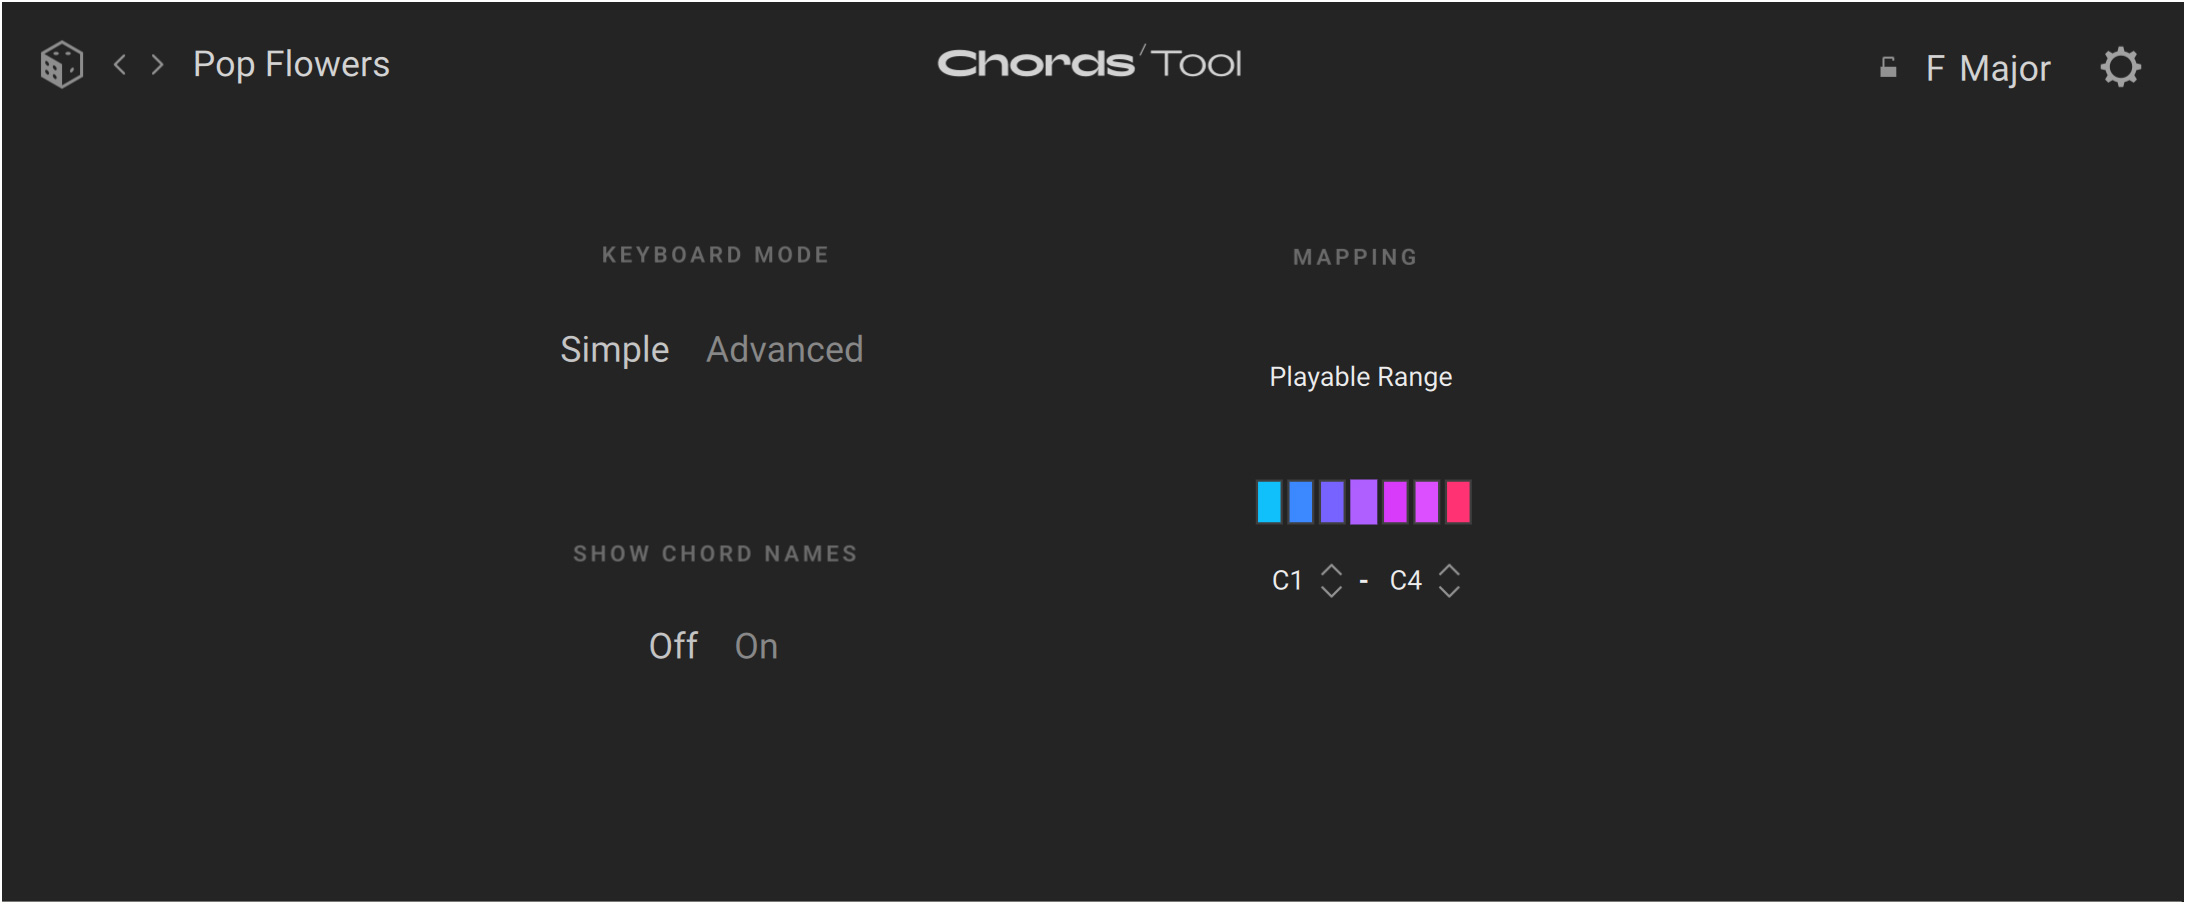2186x904 pixels.
Task: Turn chord names Off
Action: coord(673,646)
